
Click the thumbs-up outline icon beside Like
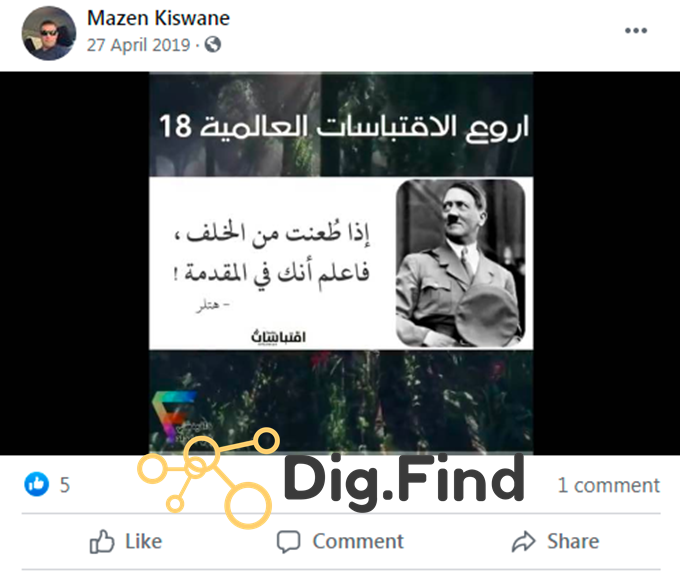coord(102,542)
